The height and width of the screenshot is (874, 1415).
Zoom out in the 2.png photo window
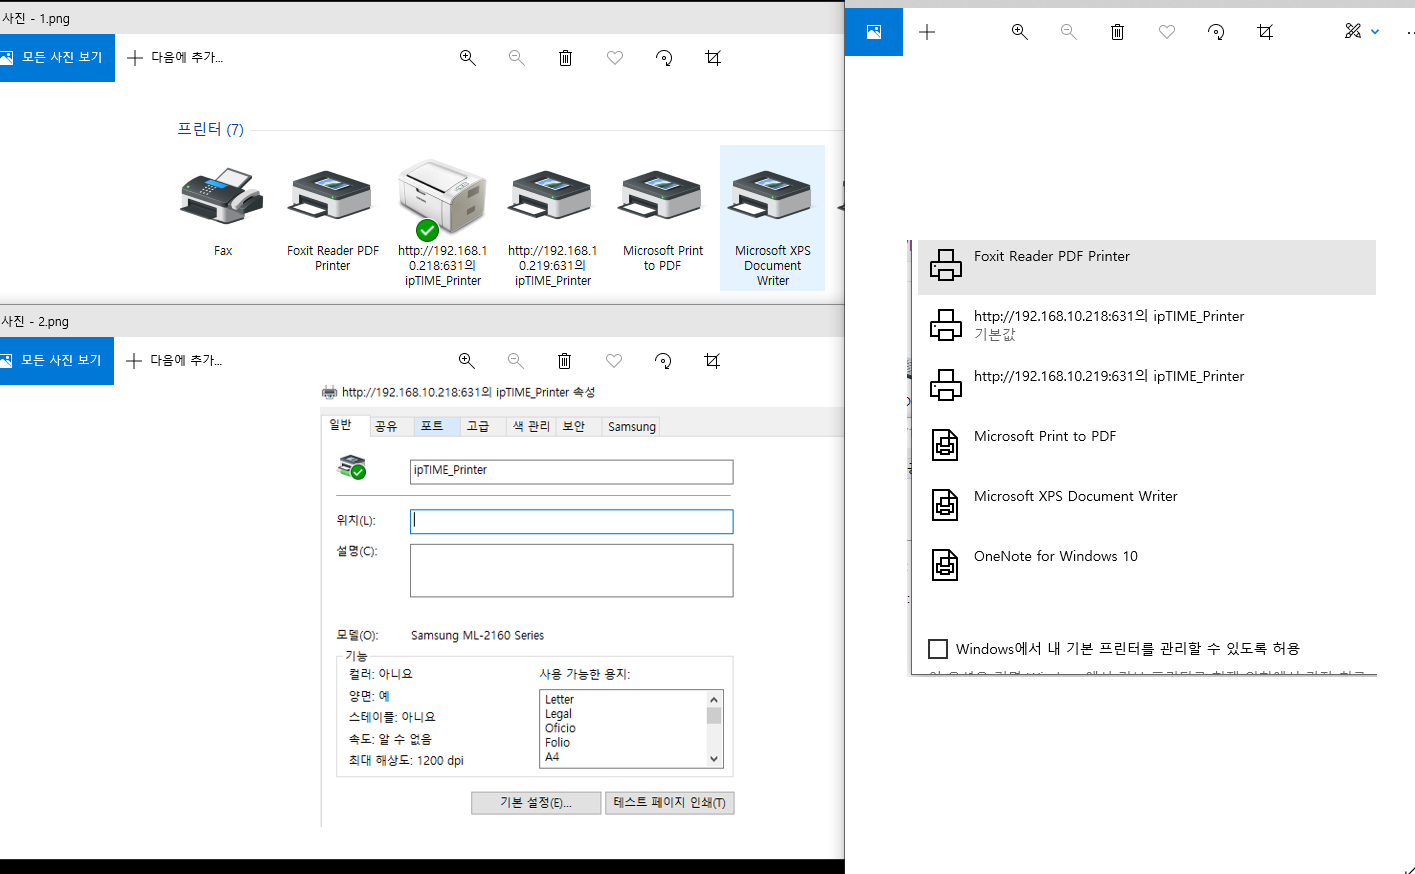pos(515,361)
